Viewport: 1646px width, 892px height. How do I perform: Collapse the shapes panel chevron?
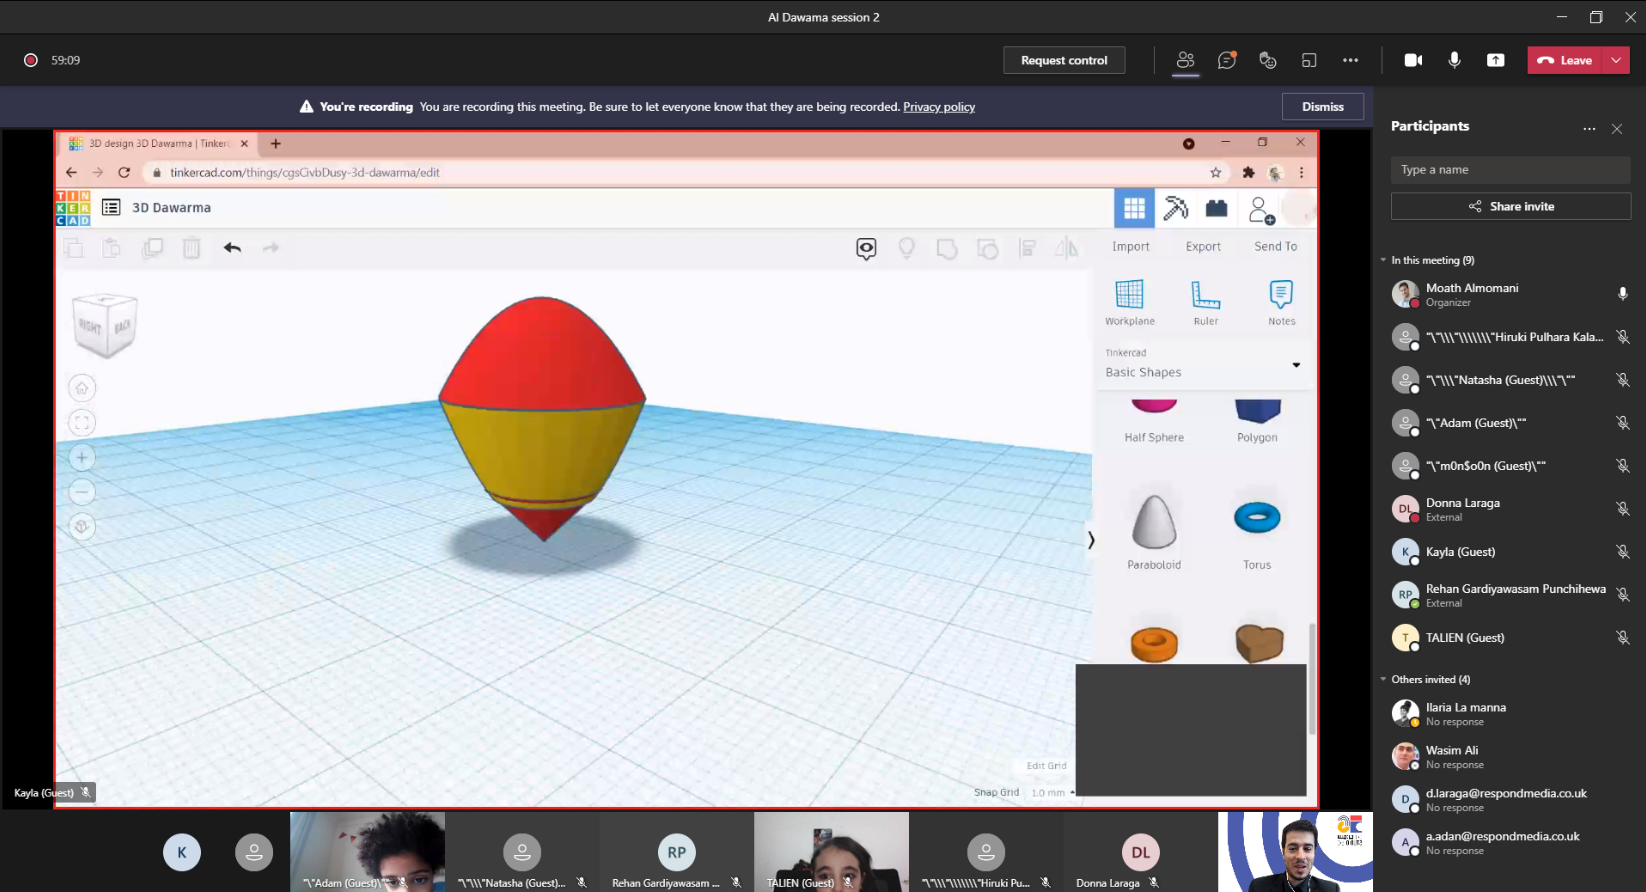(1091, 540)
